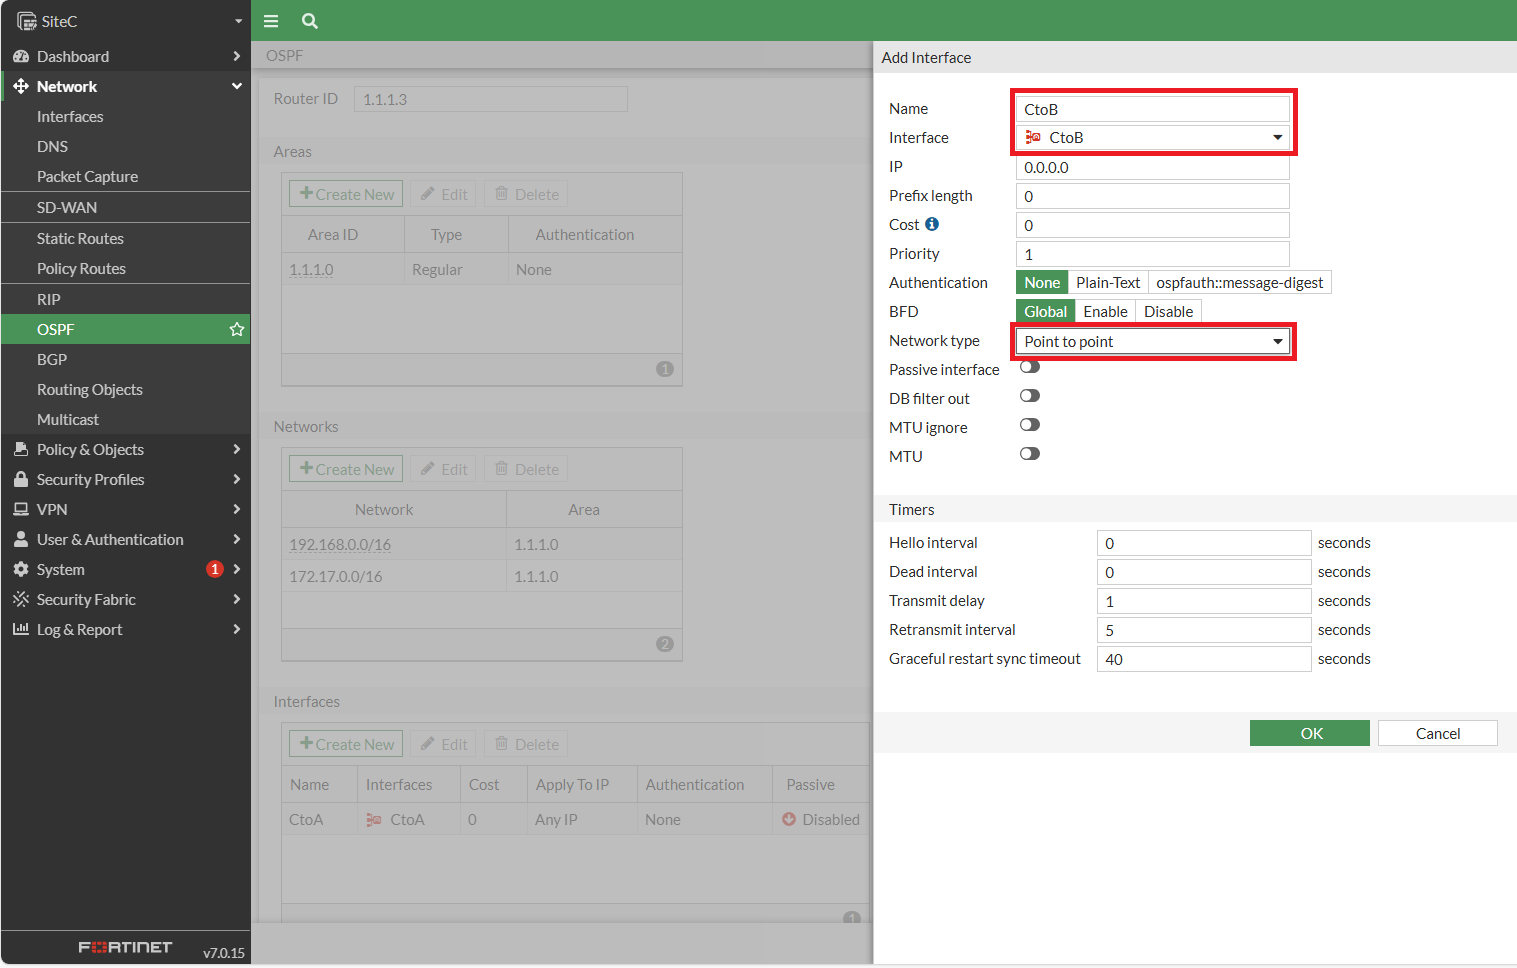
Task: Click the Hello interval input field
Action: pos(1204,543)
